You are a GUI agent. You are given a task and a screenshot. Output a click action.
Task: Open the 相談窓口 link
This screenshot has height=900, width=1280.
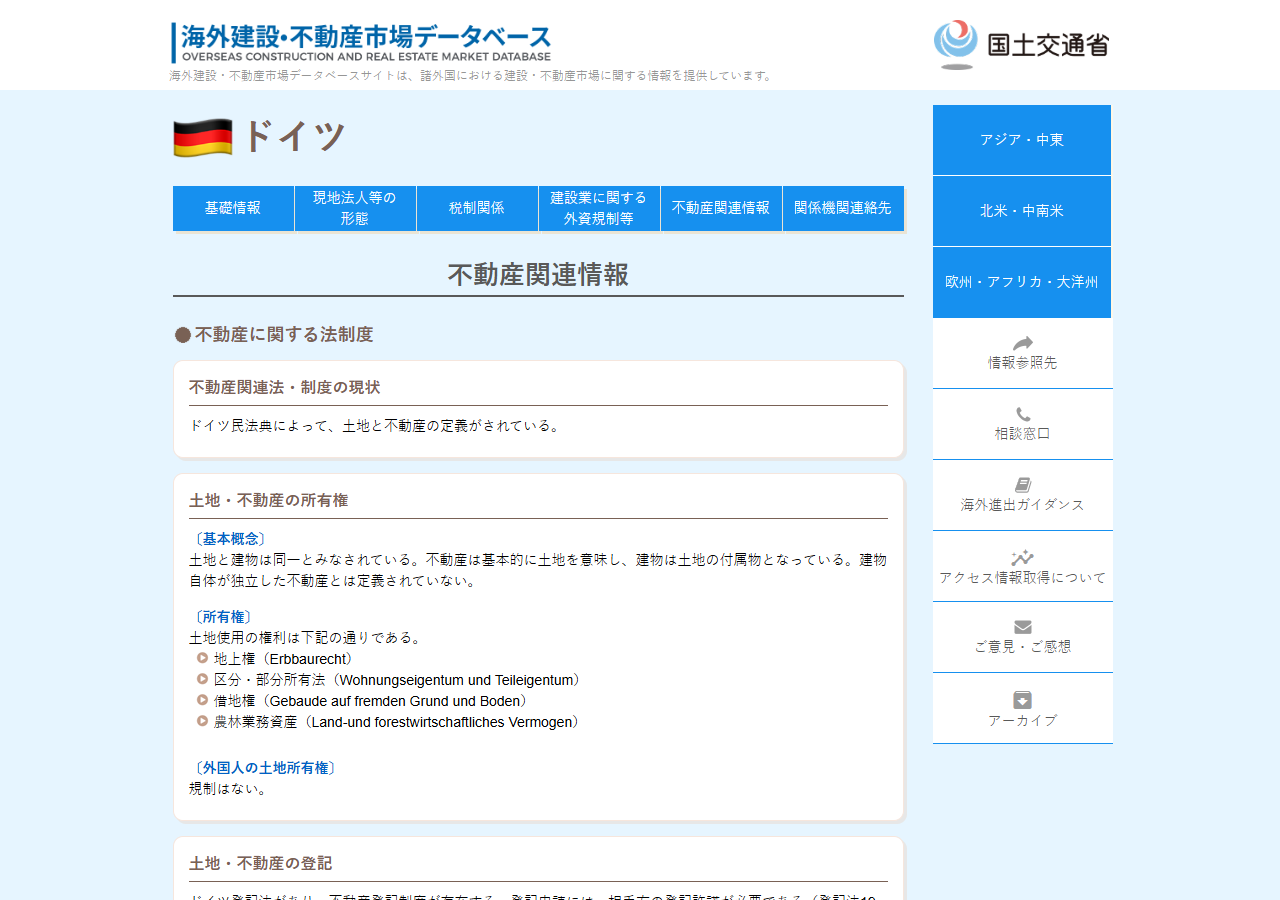tap(1022, 424)
